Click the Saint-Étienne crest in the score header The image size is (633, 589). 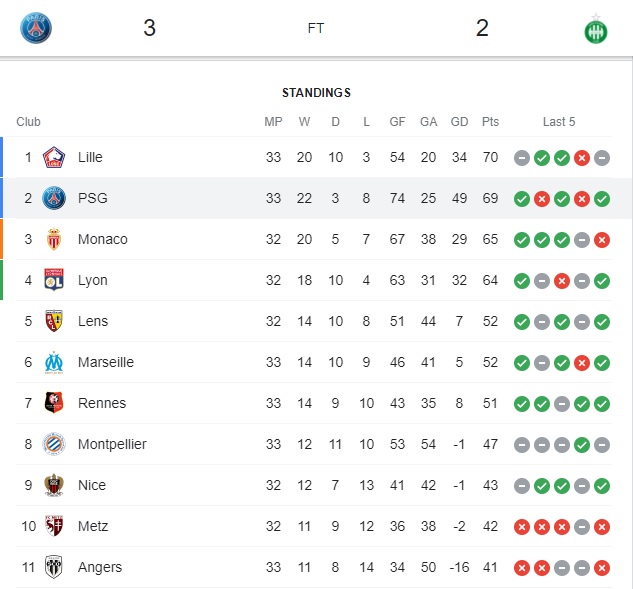click(596, 29)
